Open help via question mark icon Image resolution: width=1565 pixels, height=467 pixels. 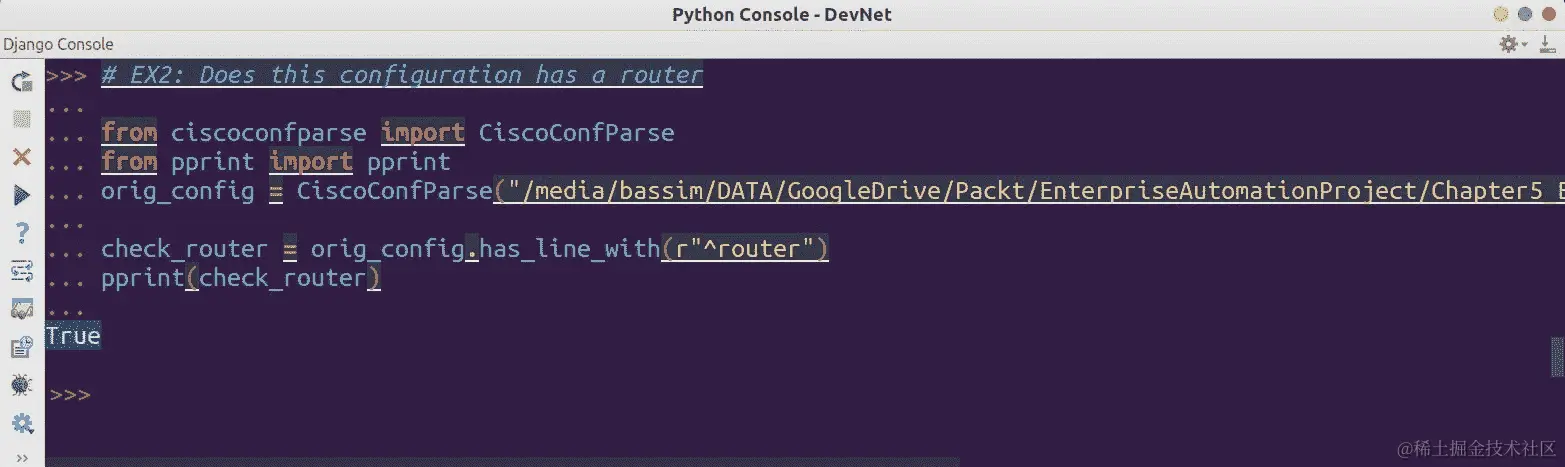click(22, 233)
